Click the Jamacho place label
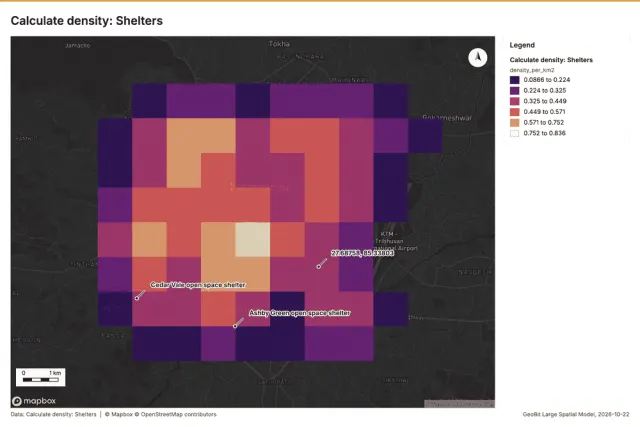The height and width of the screenshot is (427, 640). (x=78, y=45)
